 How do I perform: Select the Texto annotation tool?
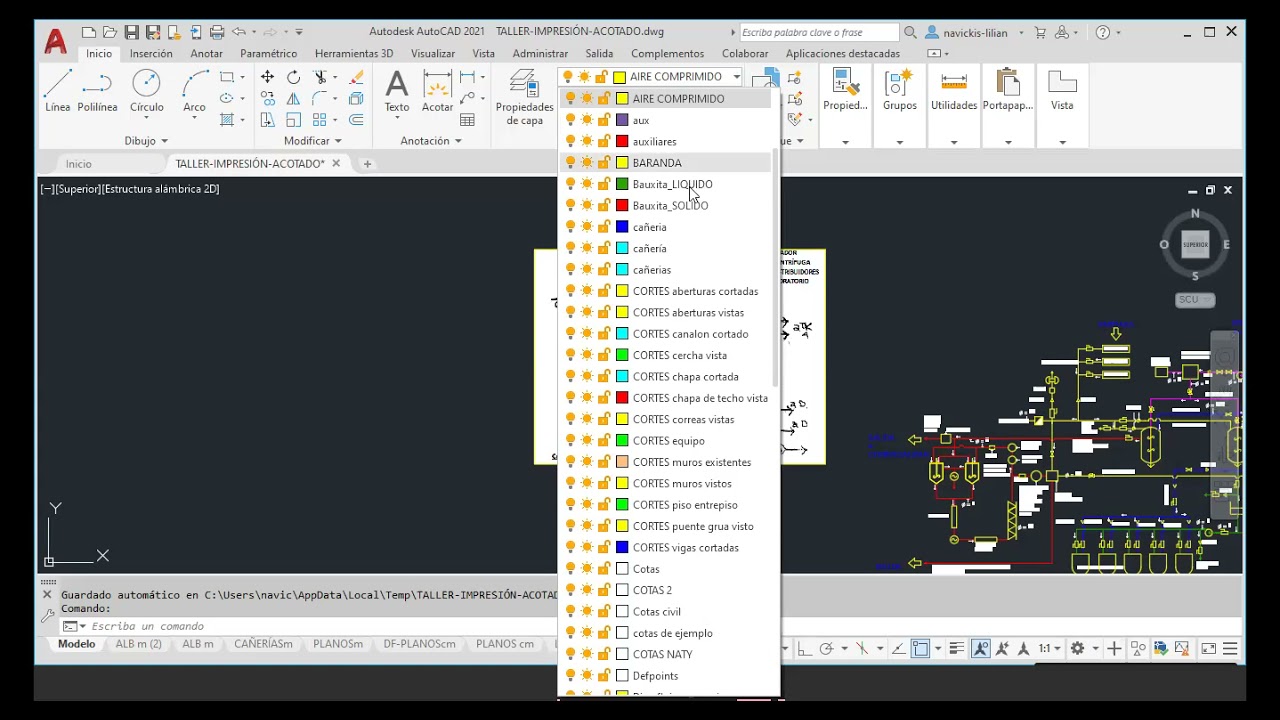pyautogui.click(x=397, y=91)
